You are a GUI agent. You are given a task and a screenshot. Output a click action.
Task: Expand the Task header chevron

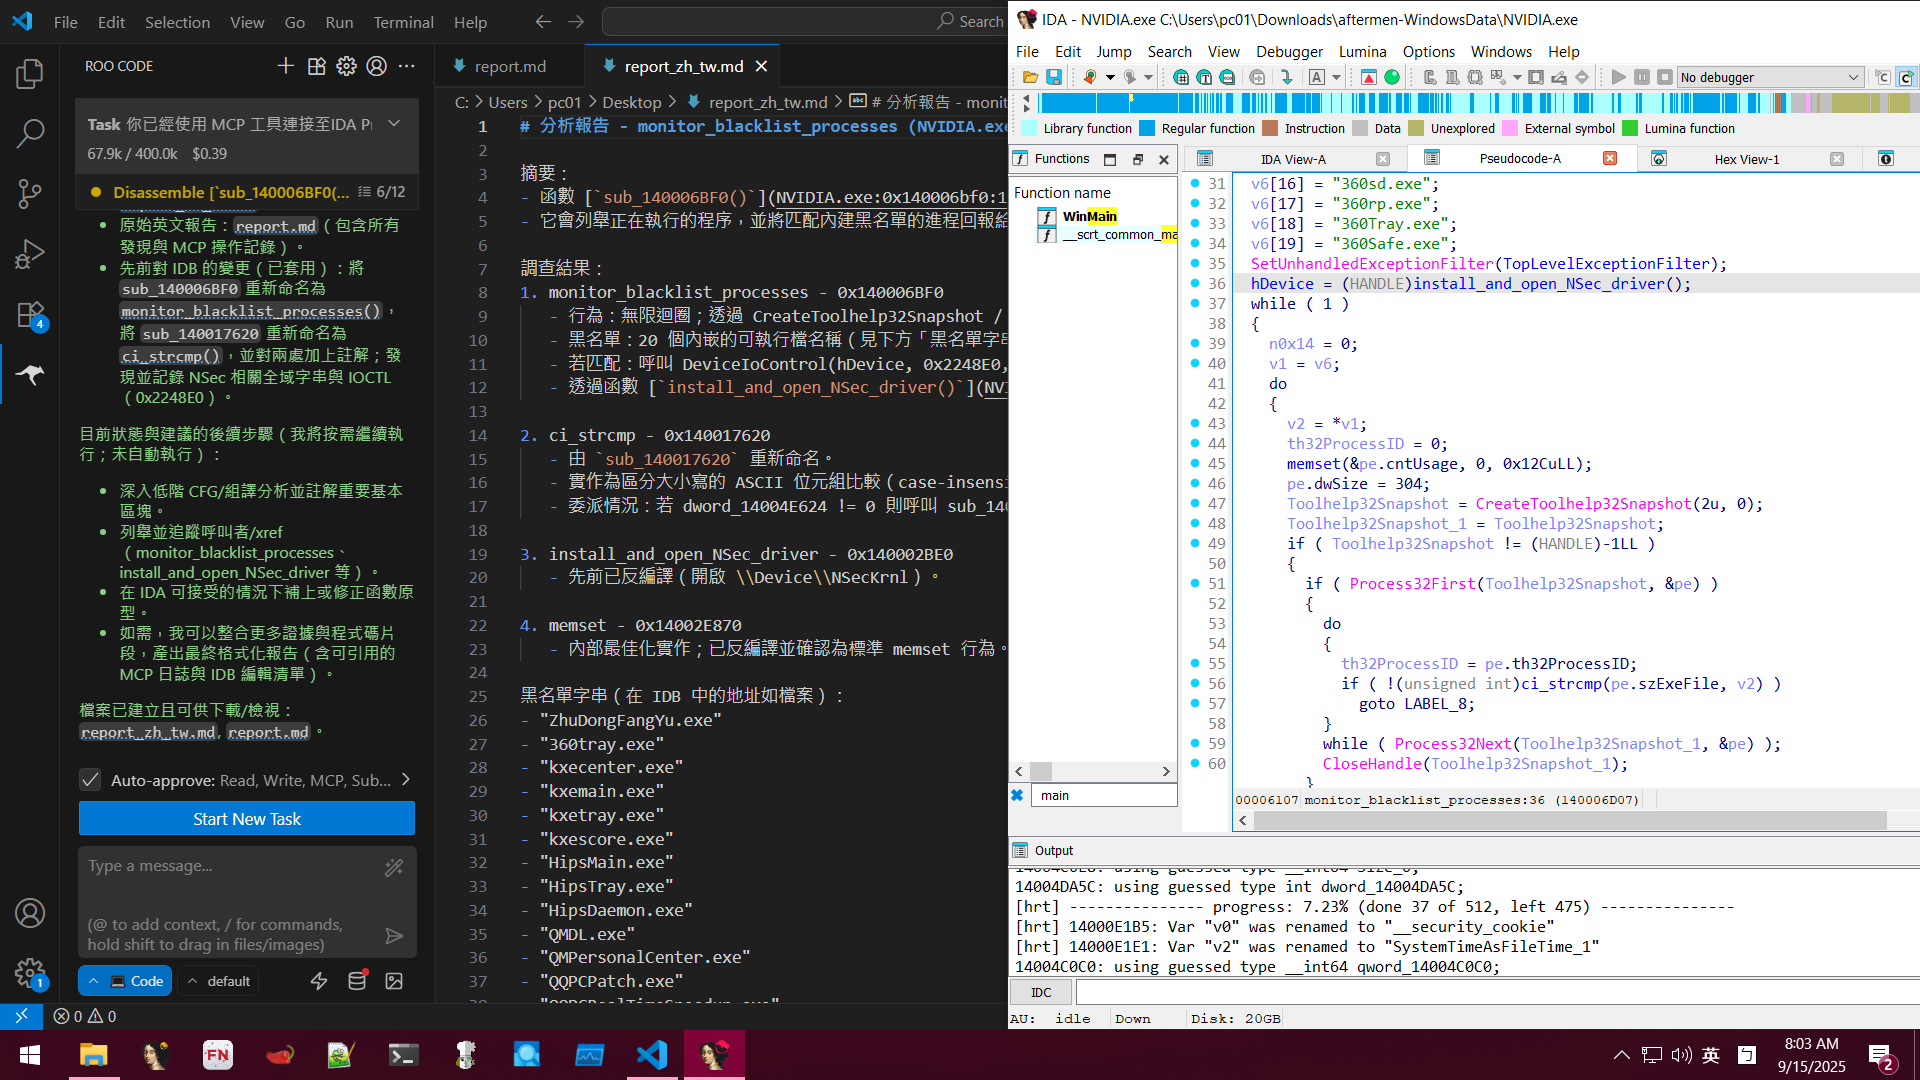[x=395, y=123]
